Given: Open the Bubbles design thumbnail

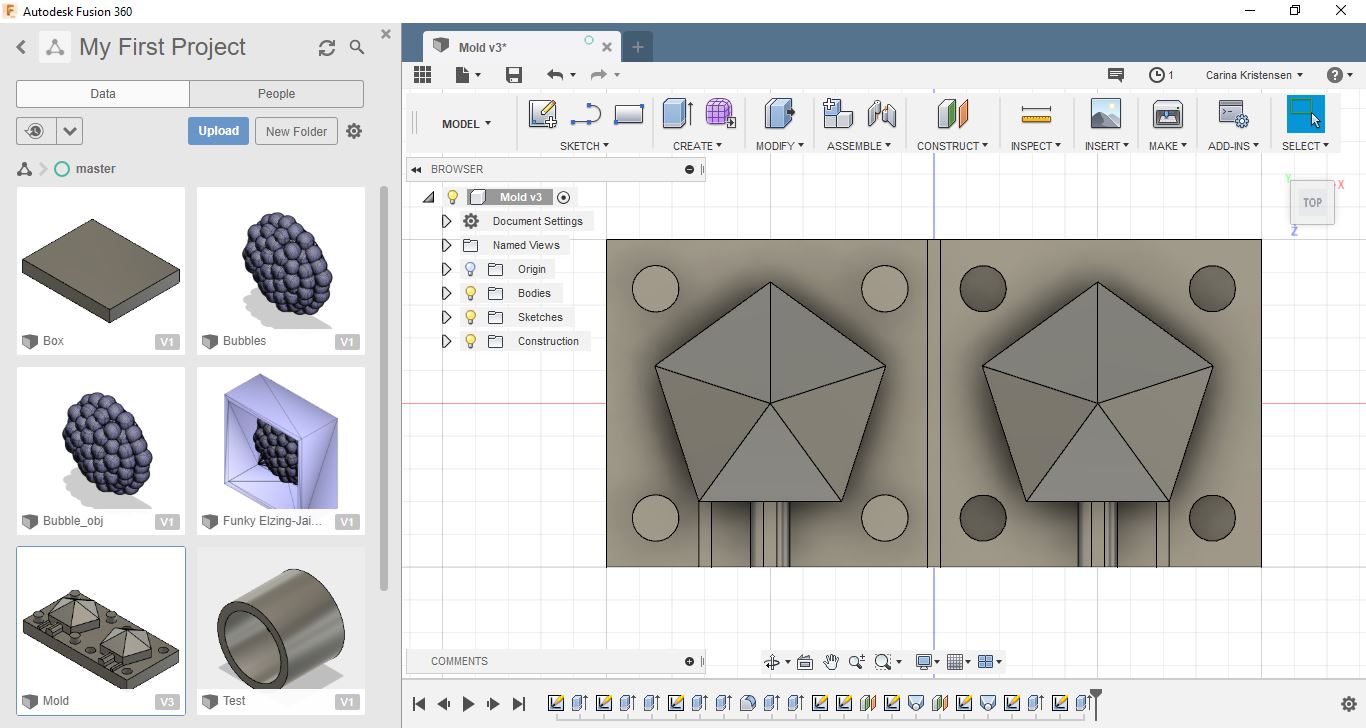Looking at the screenshot, I should [x=281, y=260].
